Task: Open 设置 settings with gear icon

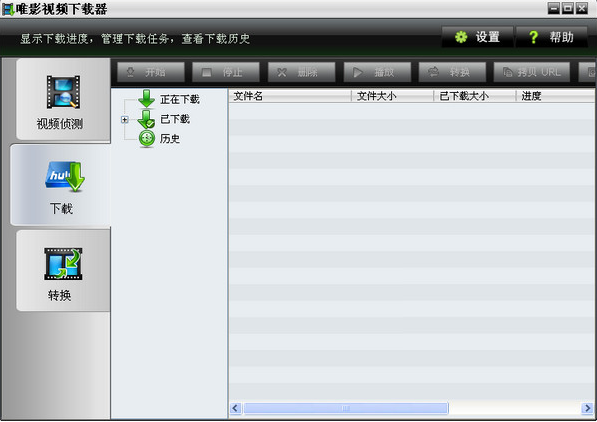Action: (477, 37)
